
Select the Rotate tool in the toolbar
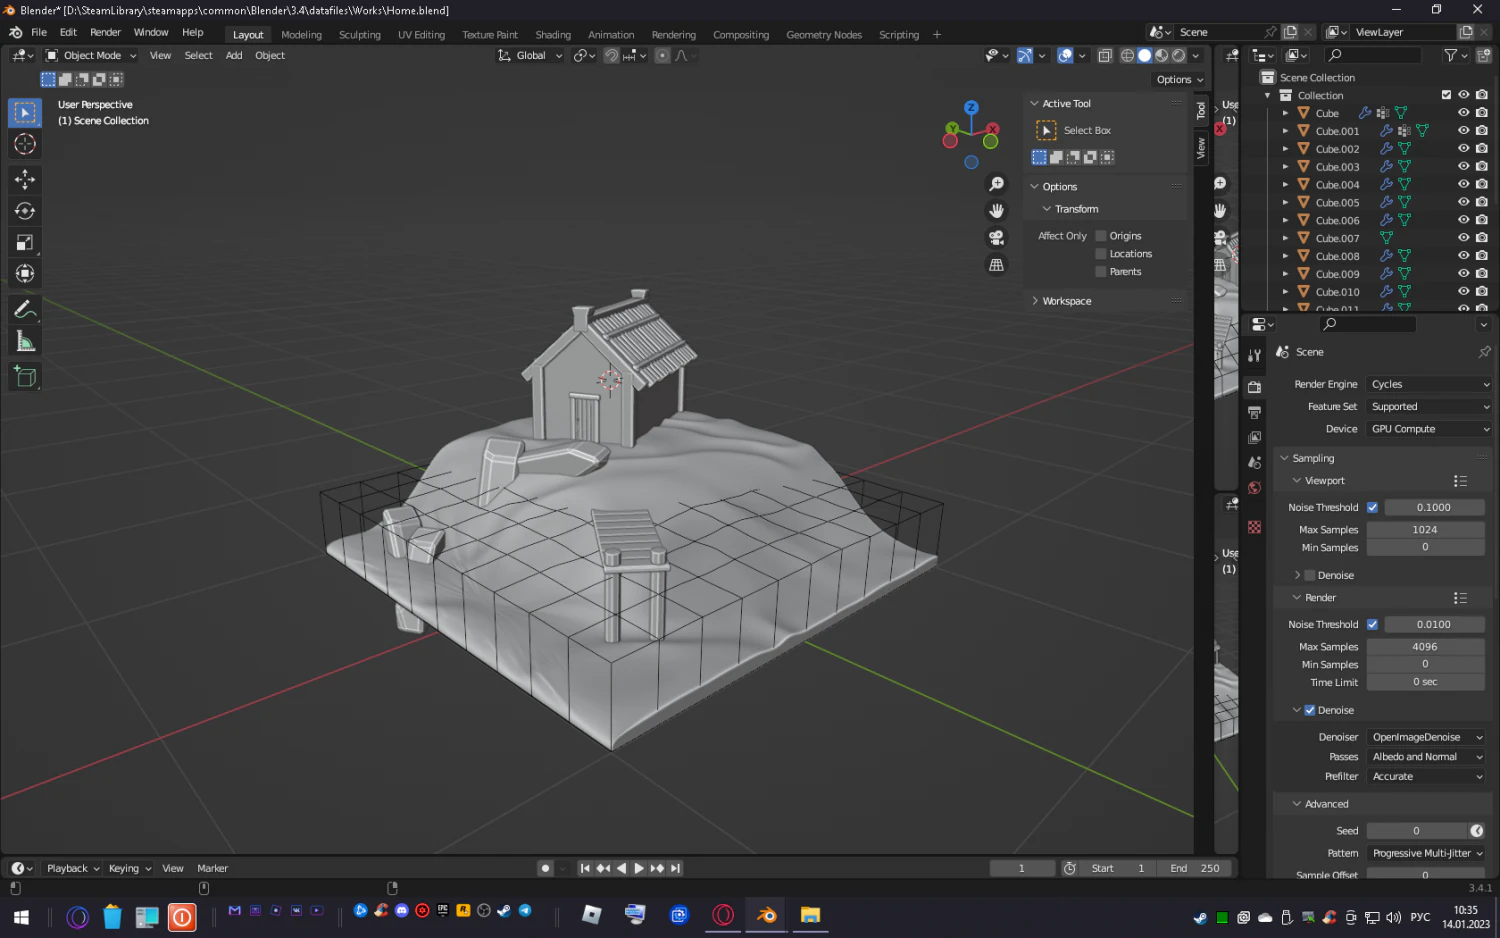pyautogui.click(x=25, y=210)
